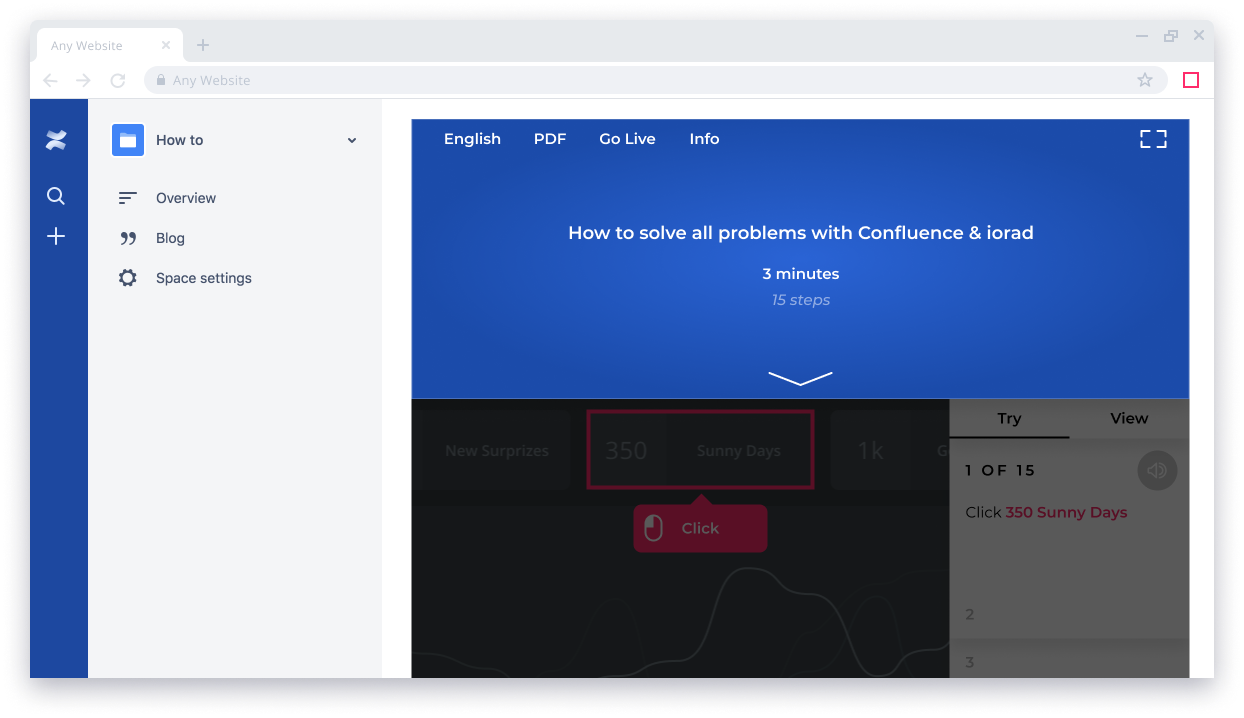Open the Overview page
This screenshot has height=718, width=1244.
[x=186, y=198]
